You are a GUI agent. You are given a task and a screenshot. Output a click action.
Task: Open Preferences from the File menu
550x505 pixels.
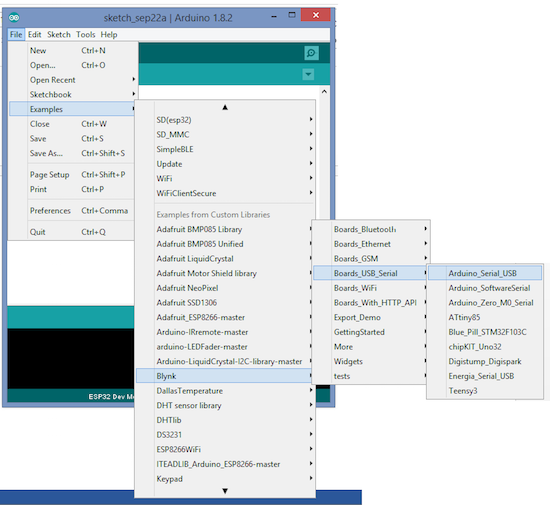coord(72,211)
